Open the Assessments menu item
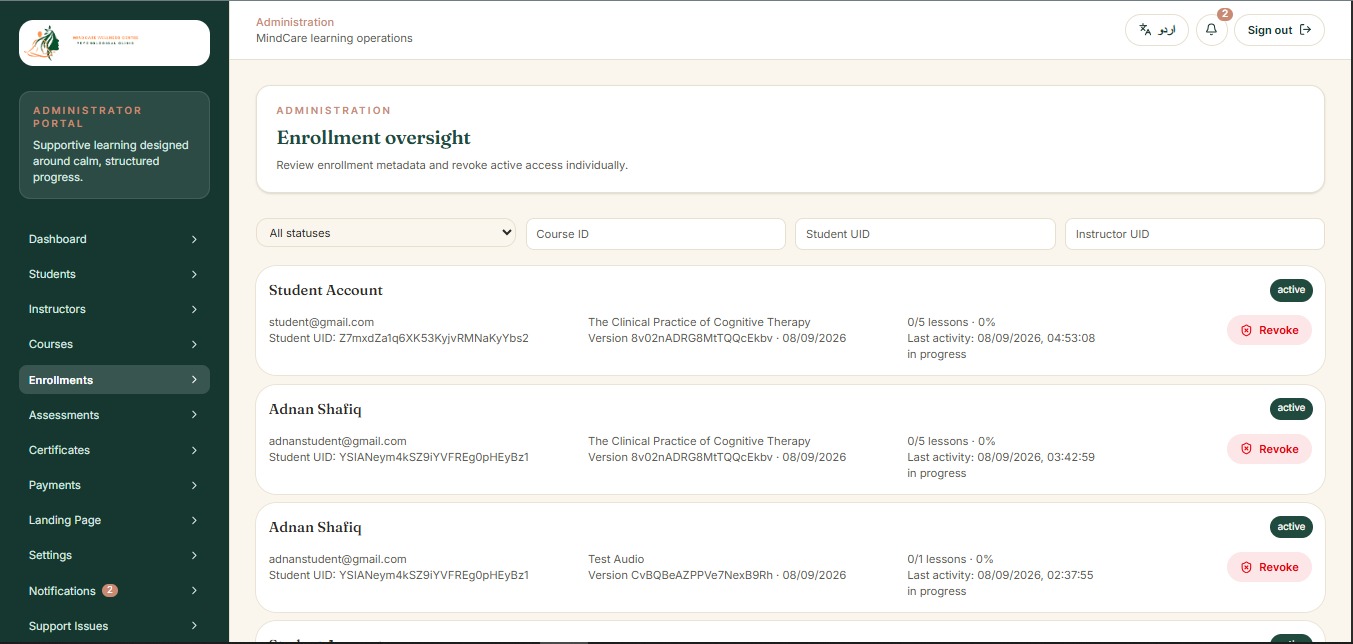This screenshot has height=644, width=1353. tap(114, 415)
